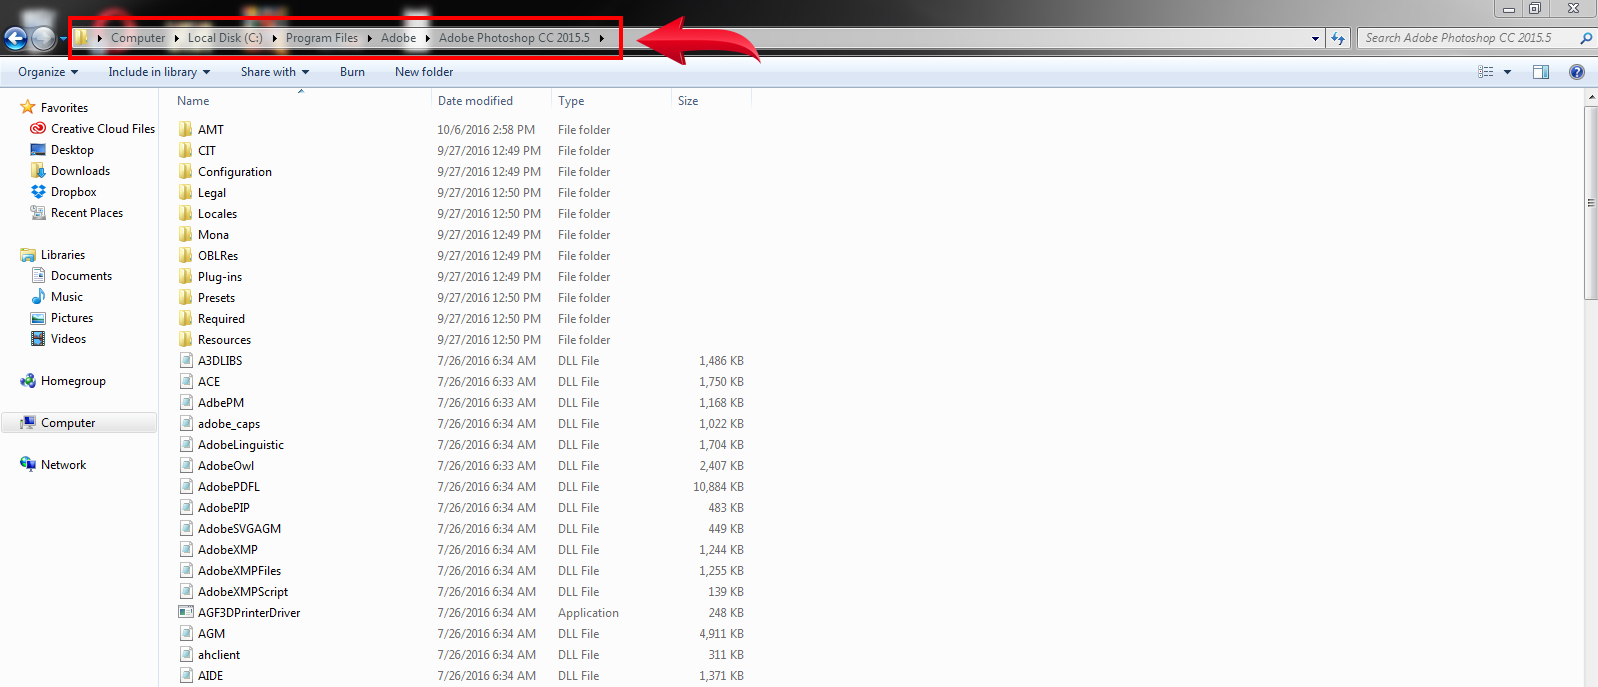Click the A3DLIBS DLL file icon
1598x687 pixels.
[186, 361]
